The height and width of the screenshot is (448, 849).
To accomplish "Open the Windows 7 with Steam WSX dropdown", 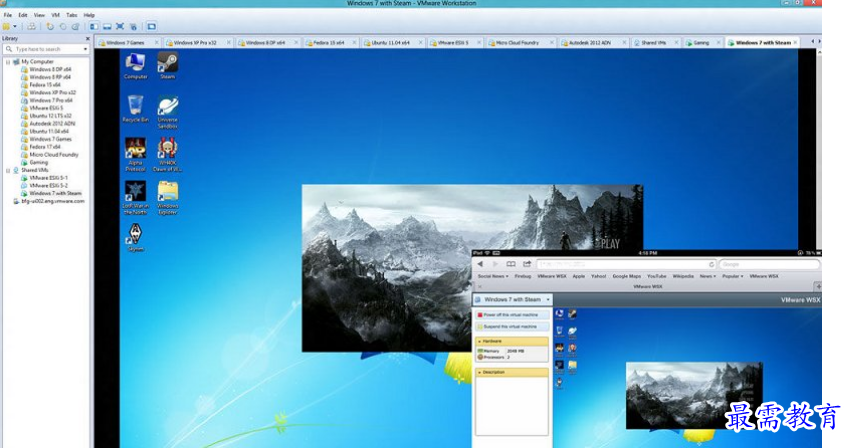I will point(513,300).
